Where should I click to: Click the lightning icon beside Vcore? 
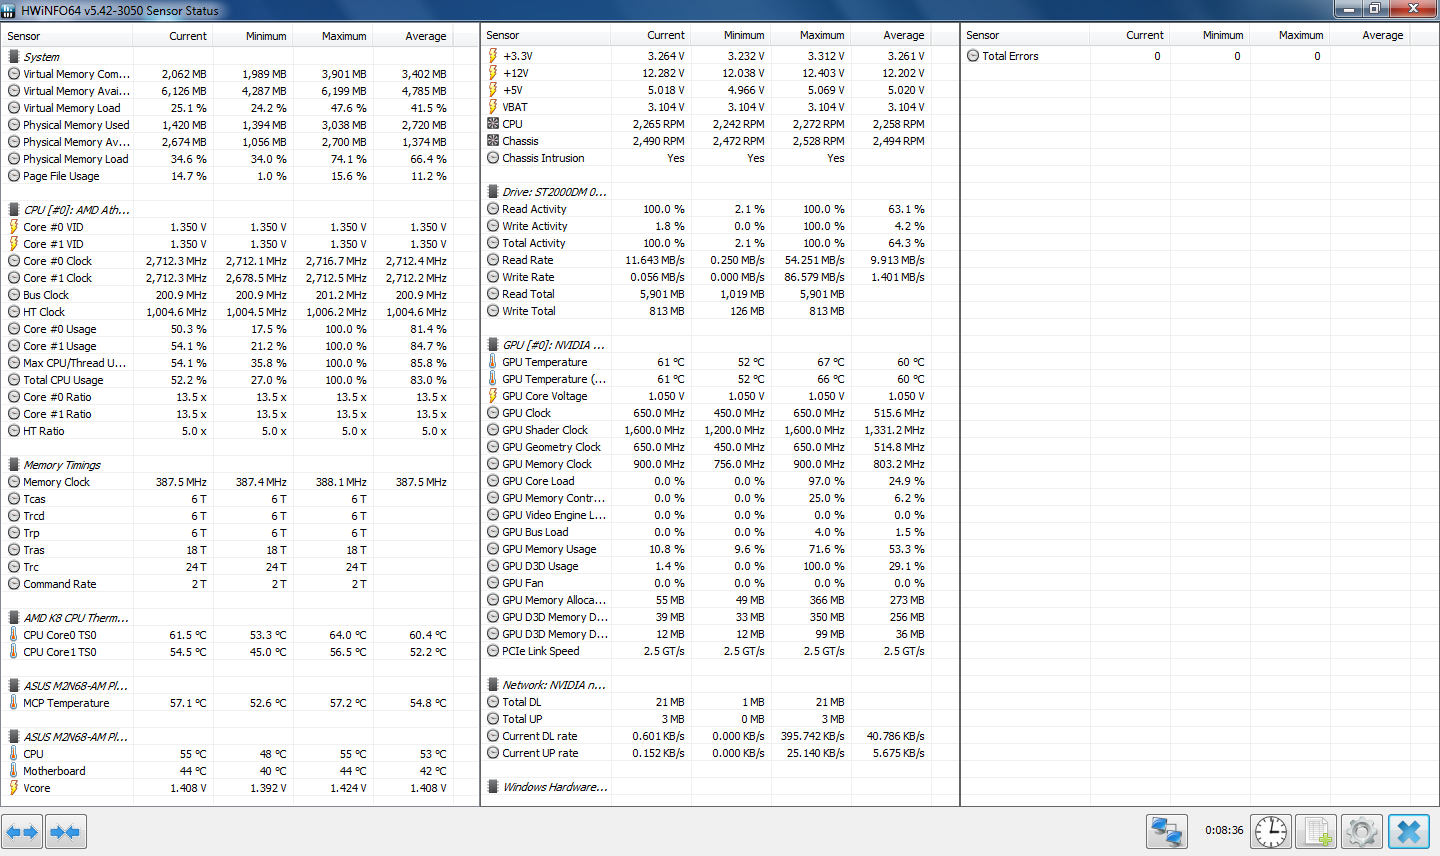pos(14,788)
